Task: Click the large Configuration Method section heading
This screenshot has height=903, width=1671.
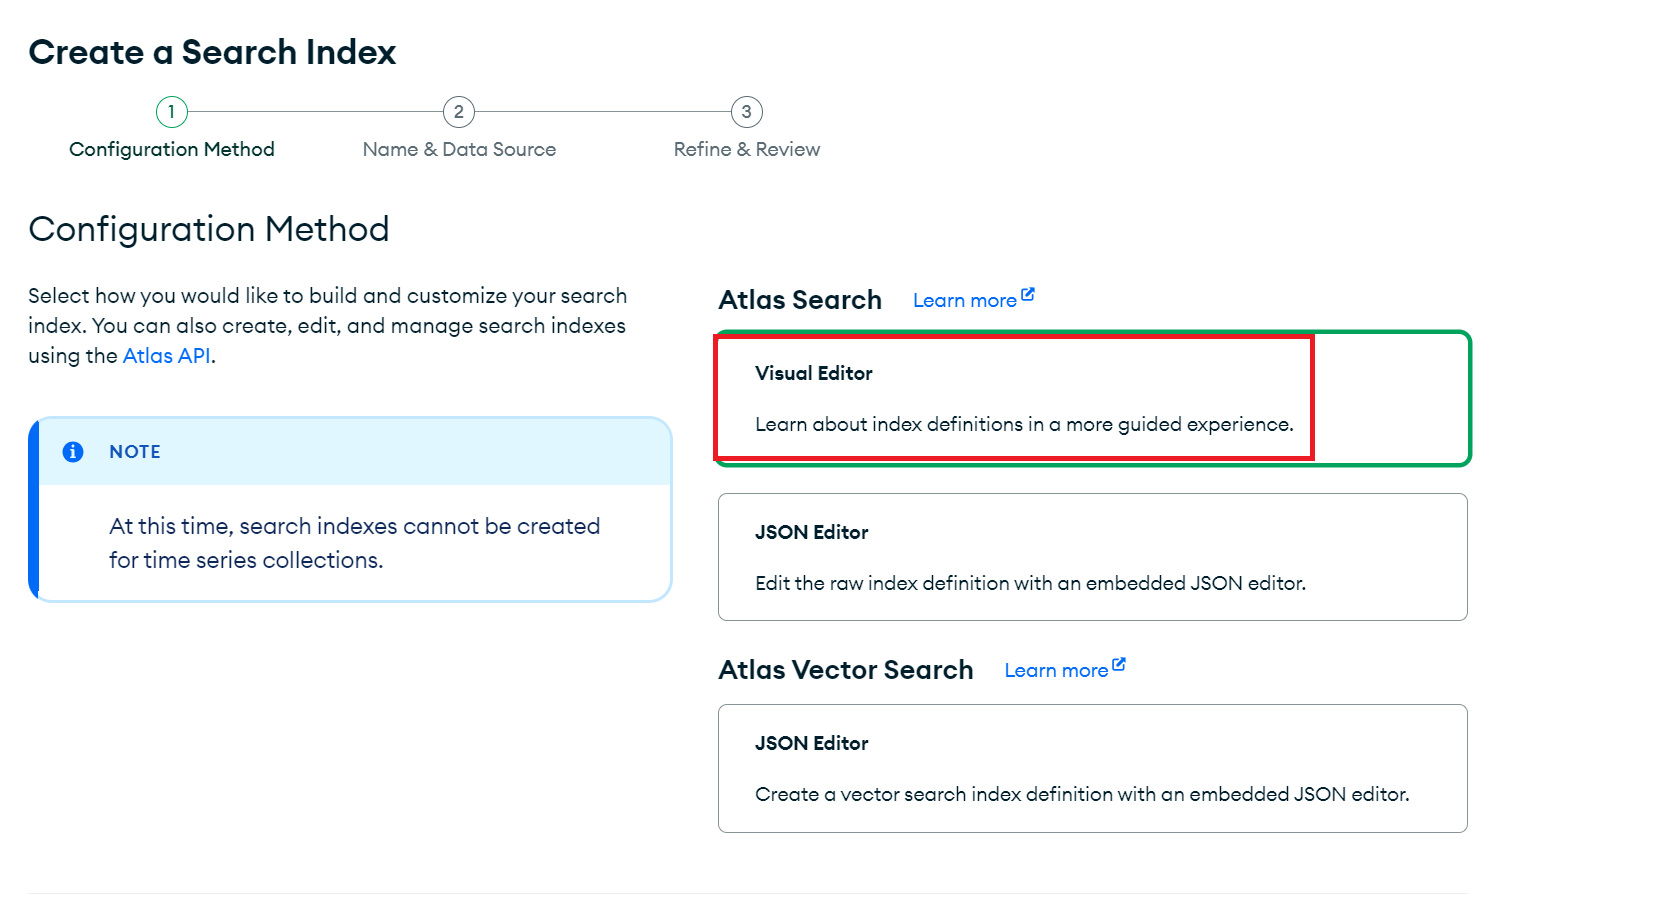Action: coord(209,229)
